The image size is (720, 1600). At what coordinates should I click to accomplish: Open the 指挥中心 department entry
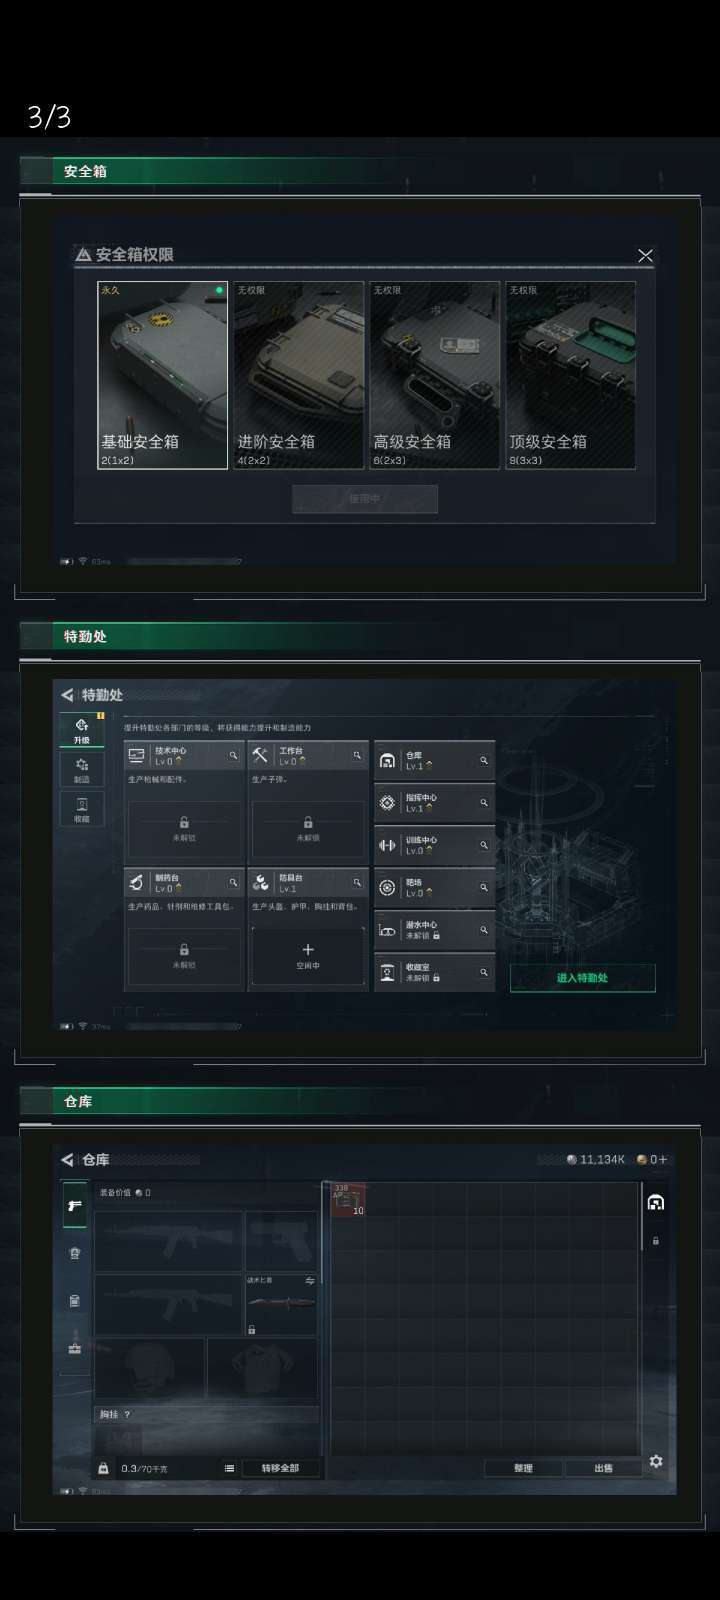435,803
